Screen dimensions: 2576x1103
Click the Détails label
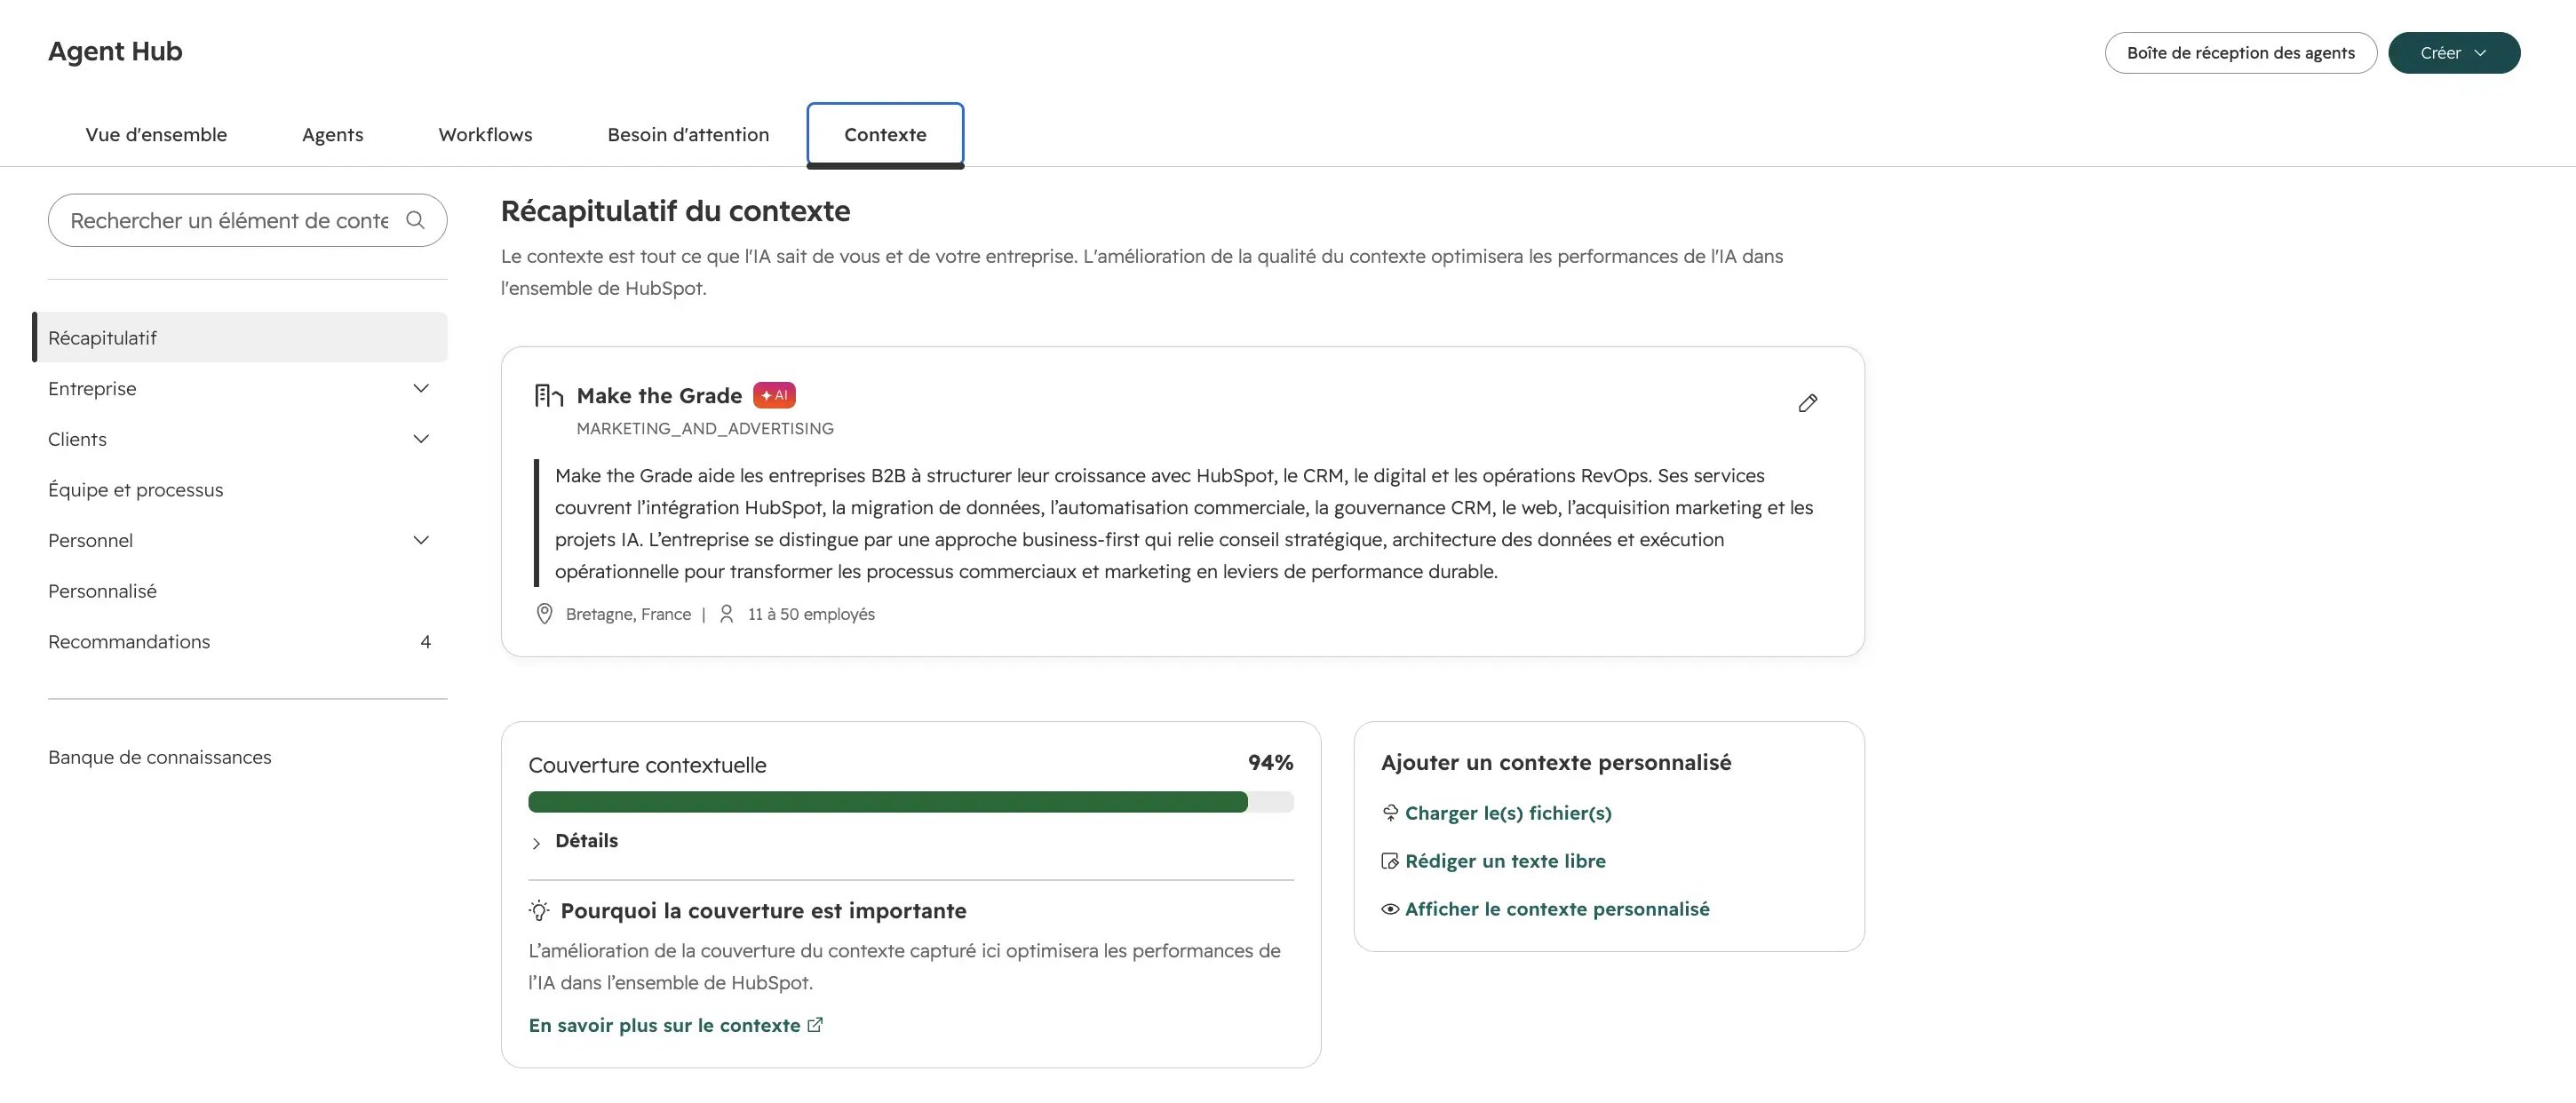coord(586,841)
